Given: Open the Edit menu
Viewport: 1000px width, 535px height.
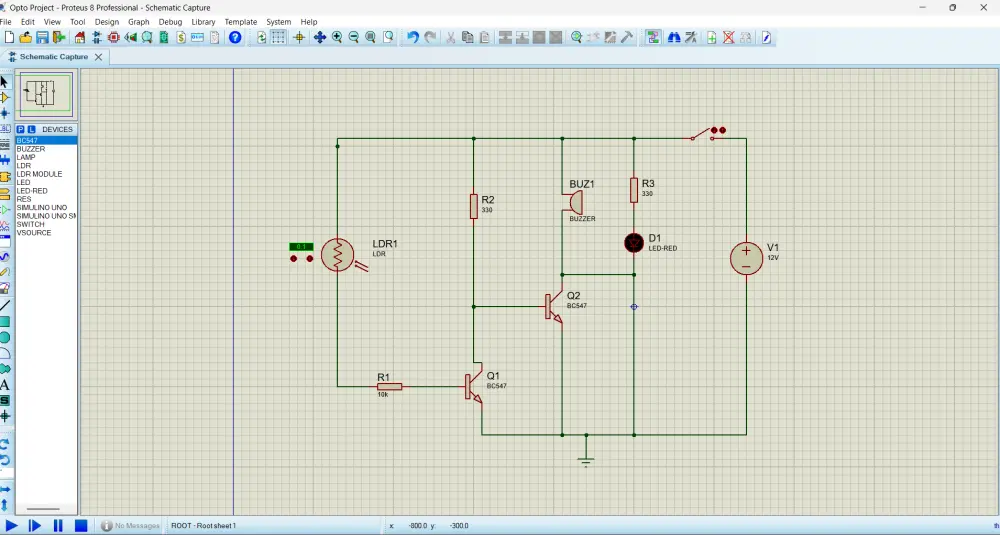Looking at the screenshot, I should click(27, 22).
